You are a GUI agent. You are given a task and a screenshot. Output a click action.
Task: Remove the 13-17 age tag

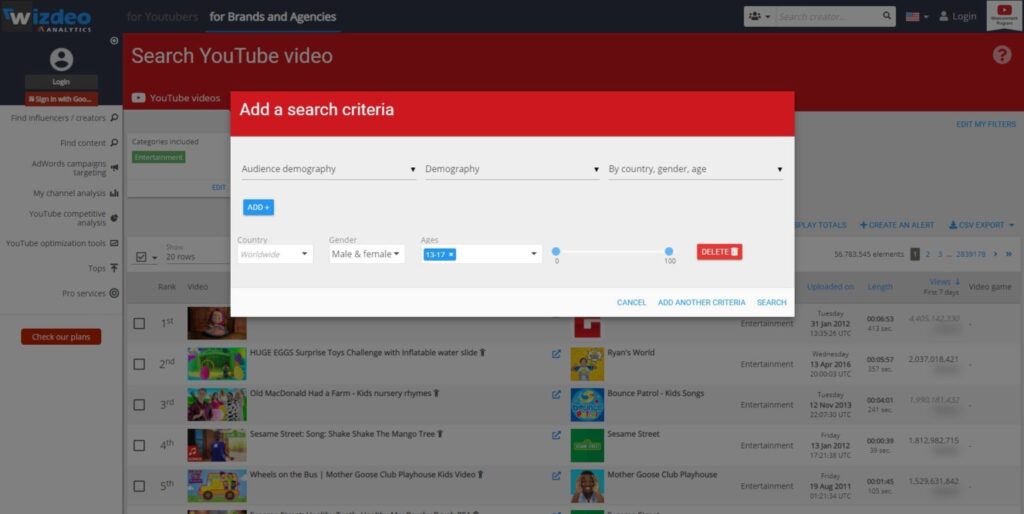click(x=451, y=255)
